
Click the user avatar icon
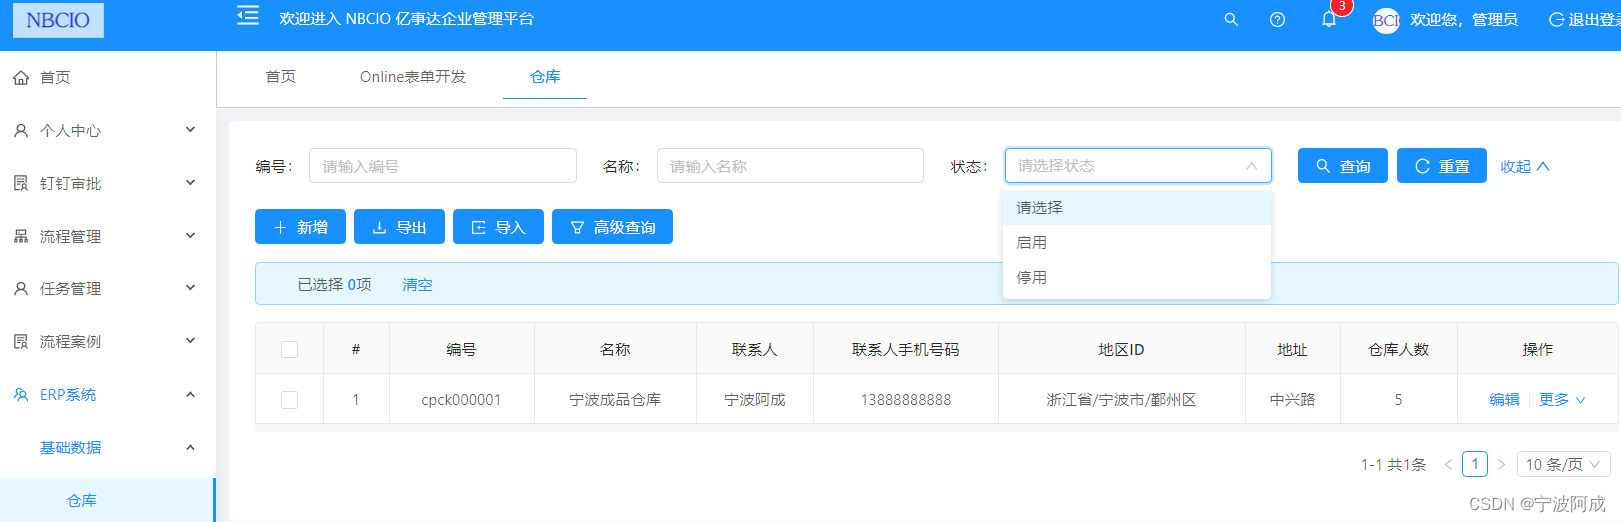coord(1386,20)
